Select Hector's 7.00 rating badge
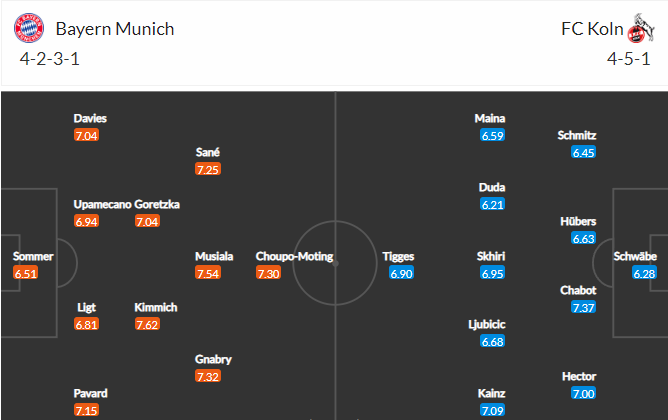The image size is (668, 420). pos(583,393)
